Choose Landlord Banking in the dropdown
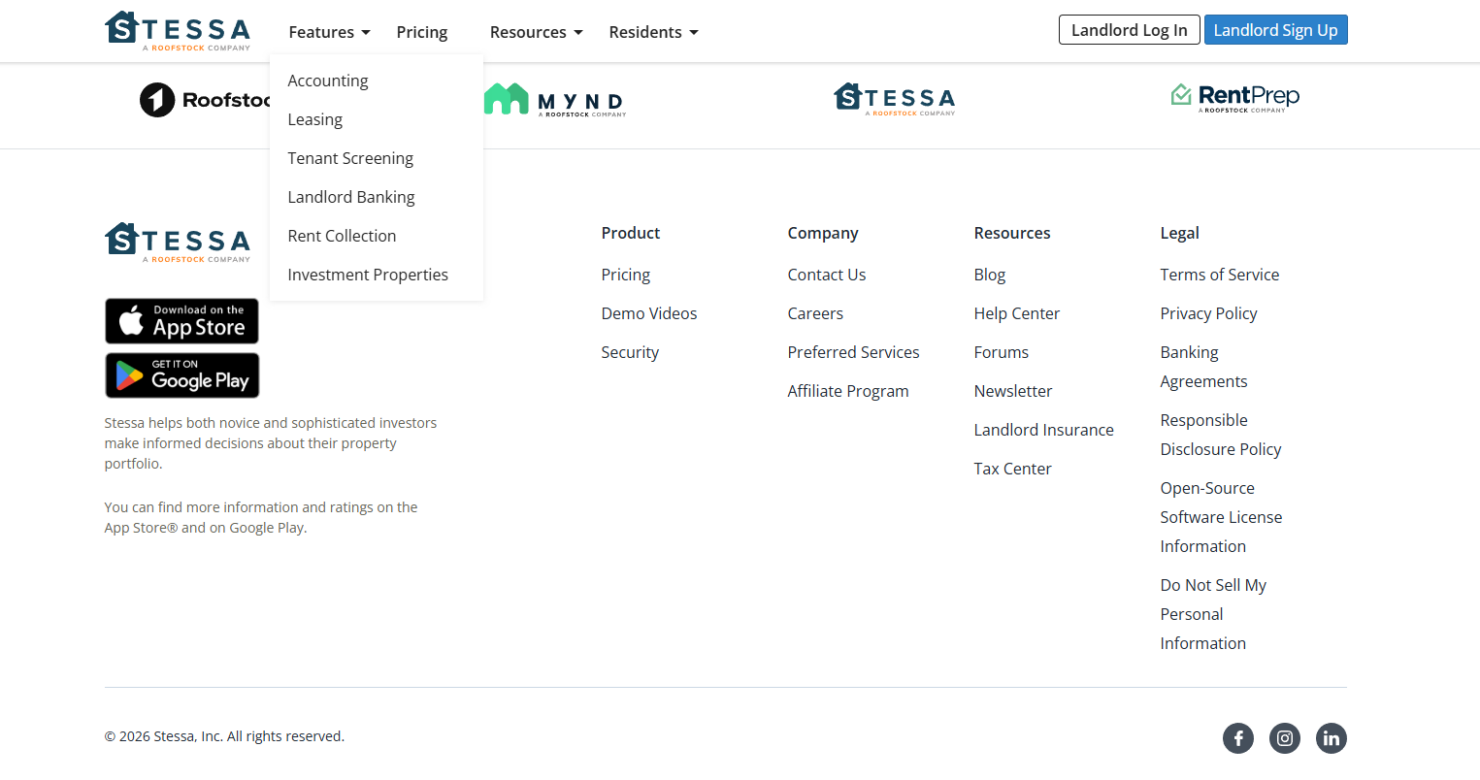1480x780 pixels. [351, 197]
